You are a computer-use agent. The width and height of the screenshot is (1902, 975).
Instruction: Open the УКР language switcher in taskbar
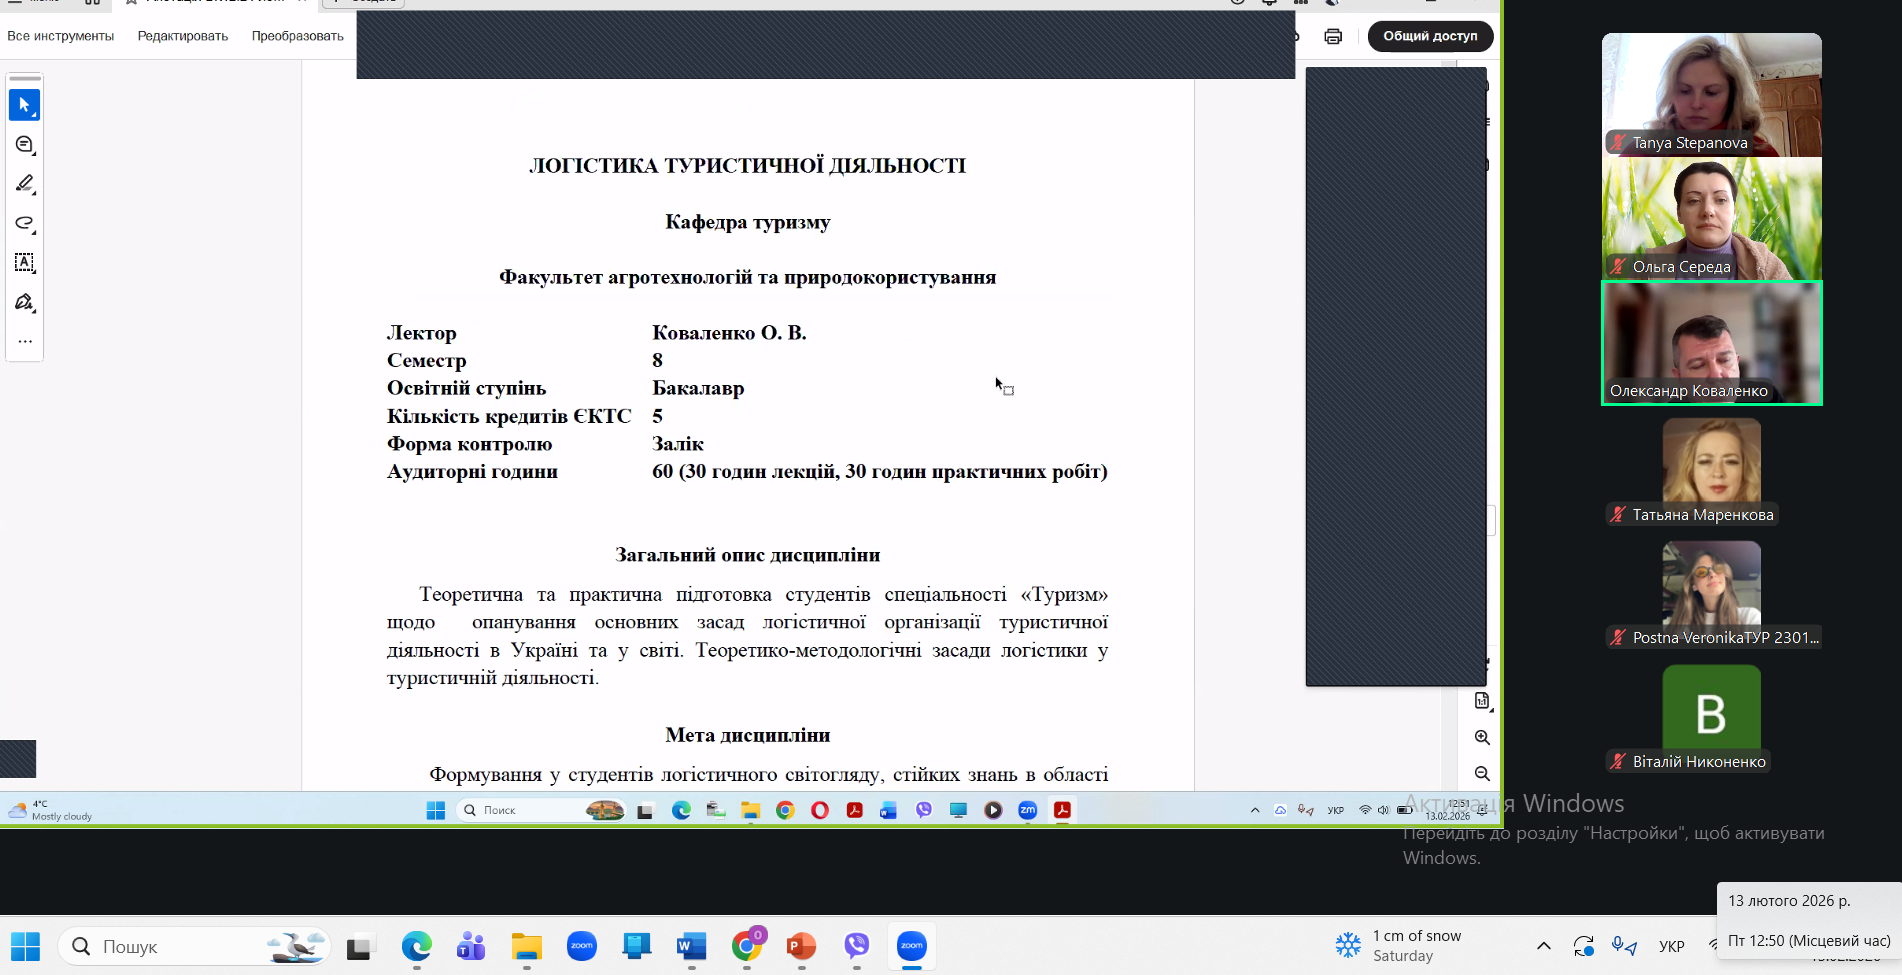pyautogui.click(x=1671, y=946)
